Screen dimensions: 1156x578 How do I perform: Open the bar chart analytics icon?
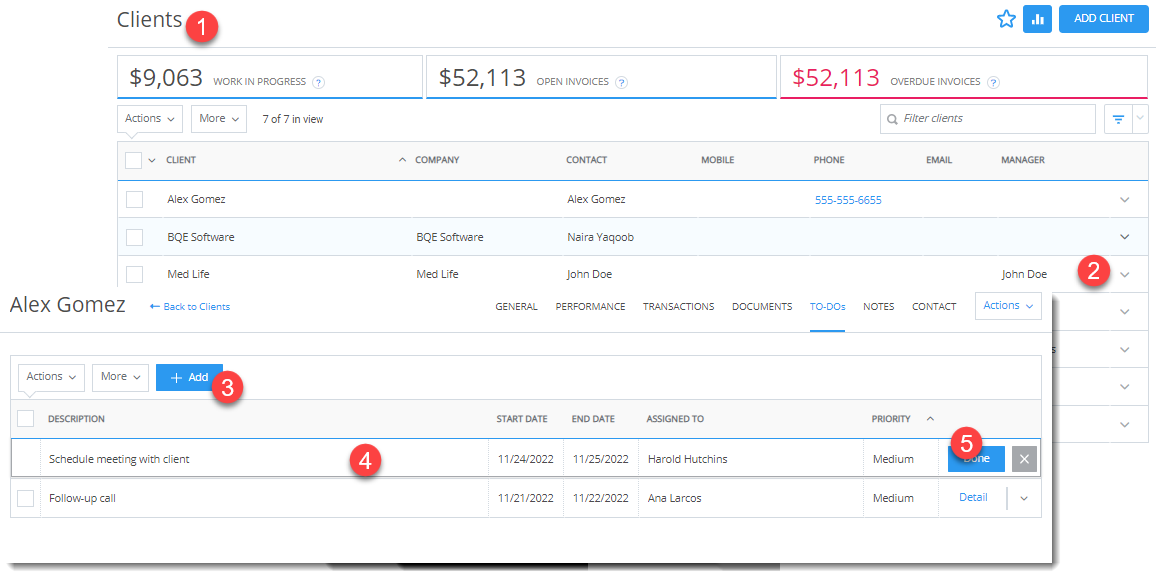(x=1037, y=18)
